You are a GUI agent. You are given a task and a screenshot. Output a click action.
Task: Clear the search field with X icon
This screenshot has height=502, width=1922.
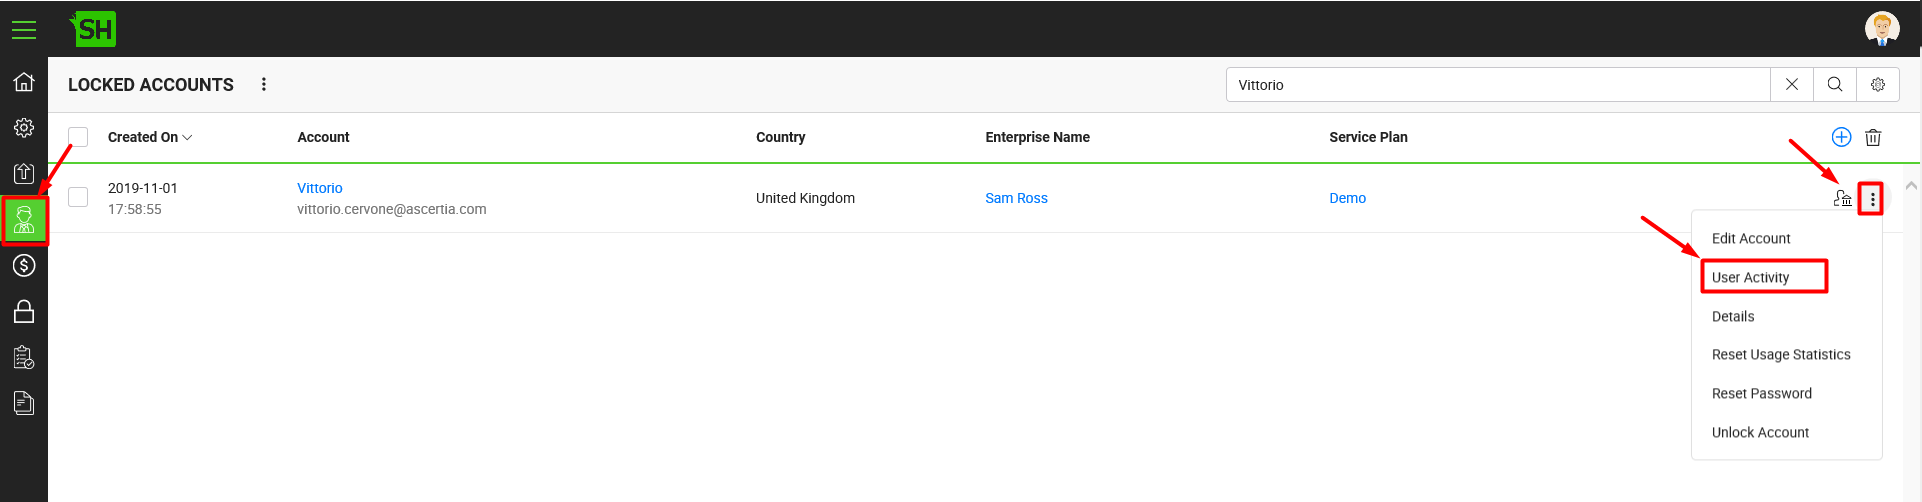pos(1792,85)
